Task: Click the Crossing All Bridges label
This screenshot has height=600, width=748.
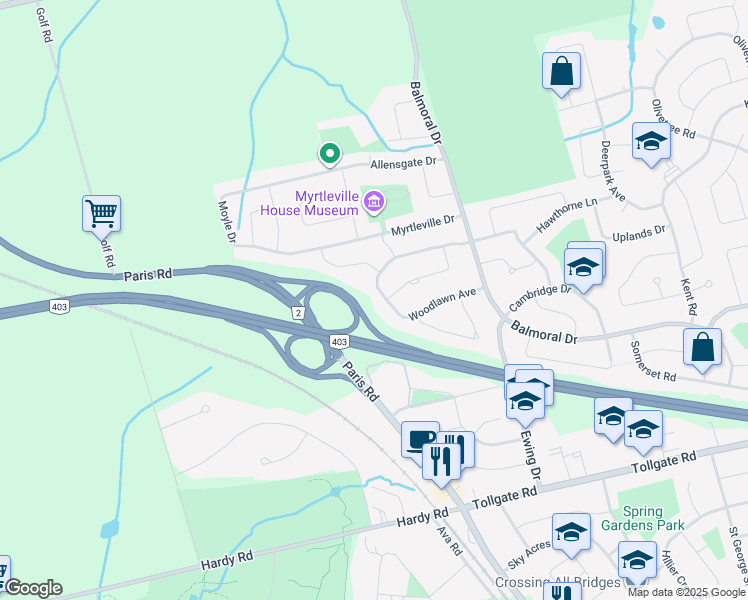Action: (x=557, y=582)
